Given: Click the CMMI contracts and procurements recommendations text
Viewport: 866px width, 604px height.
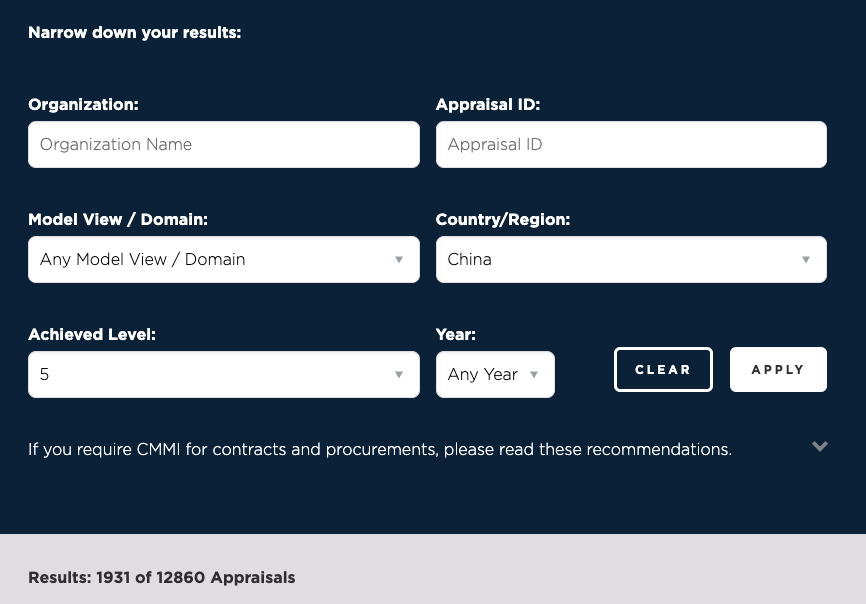Looking at the screenshot, I should [x=380, y=450].
